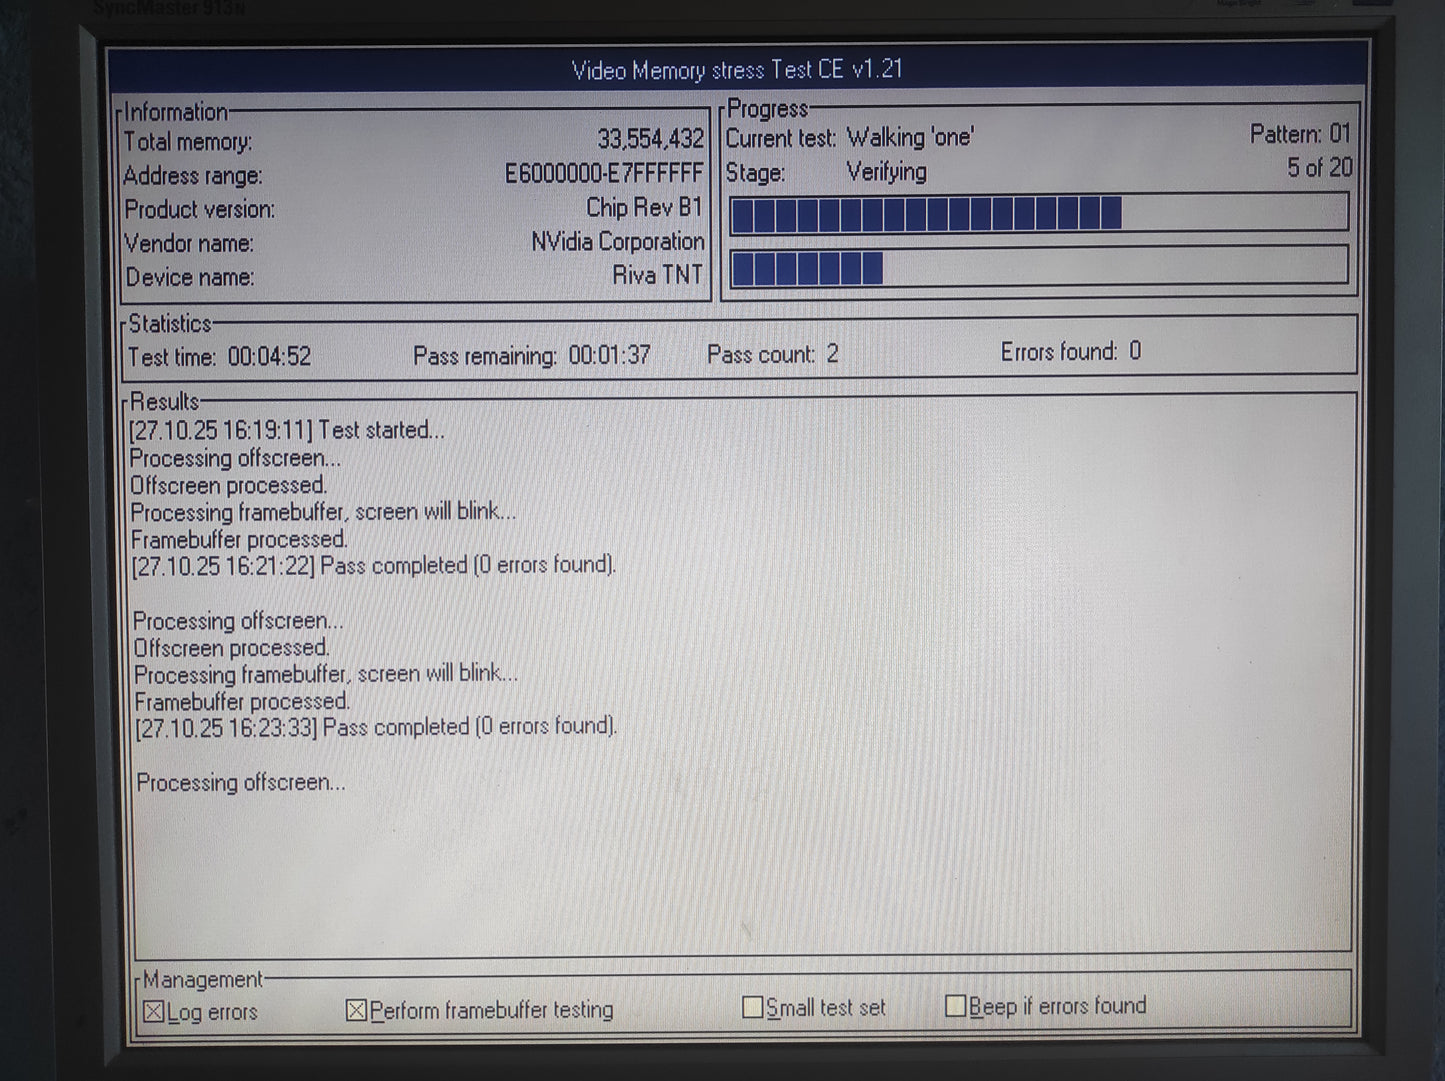Select the Verifying stage text

click(x=886, y=172)
